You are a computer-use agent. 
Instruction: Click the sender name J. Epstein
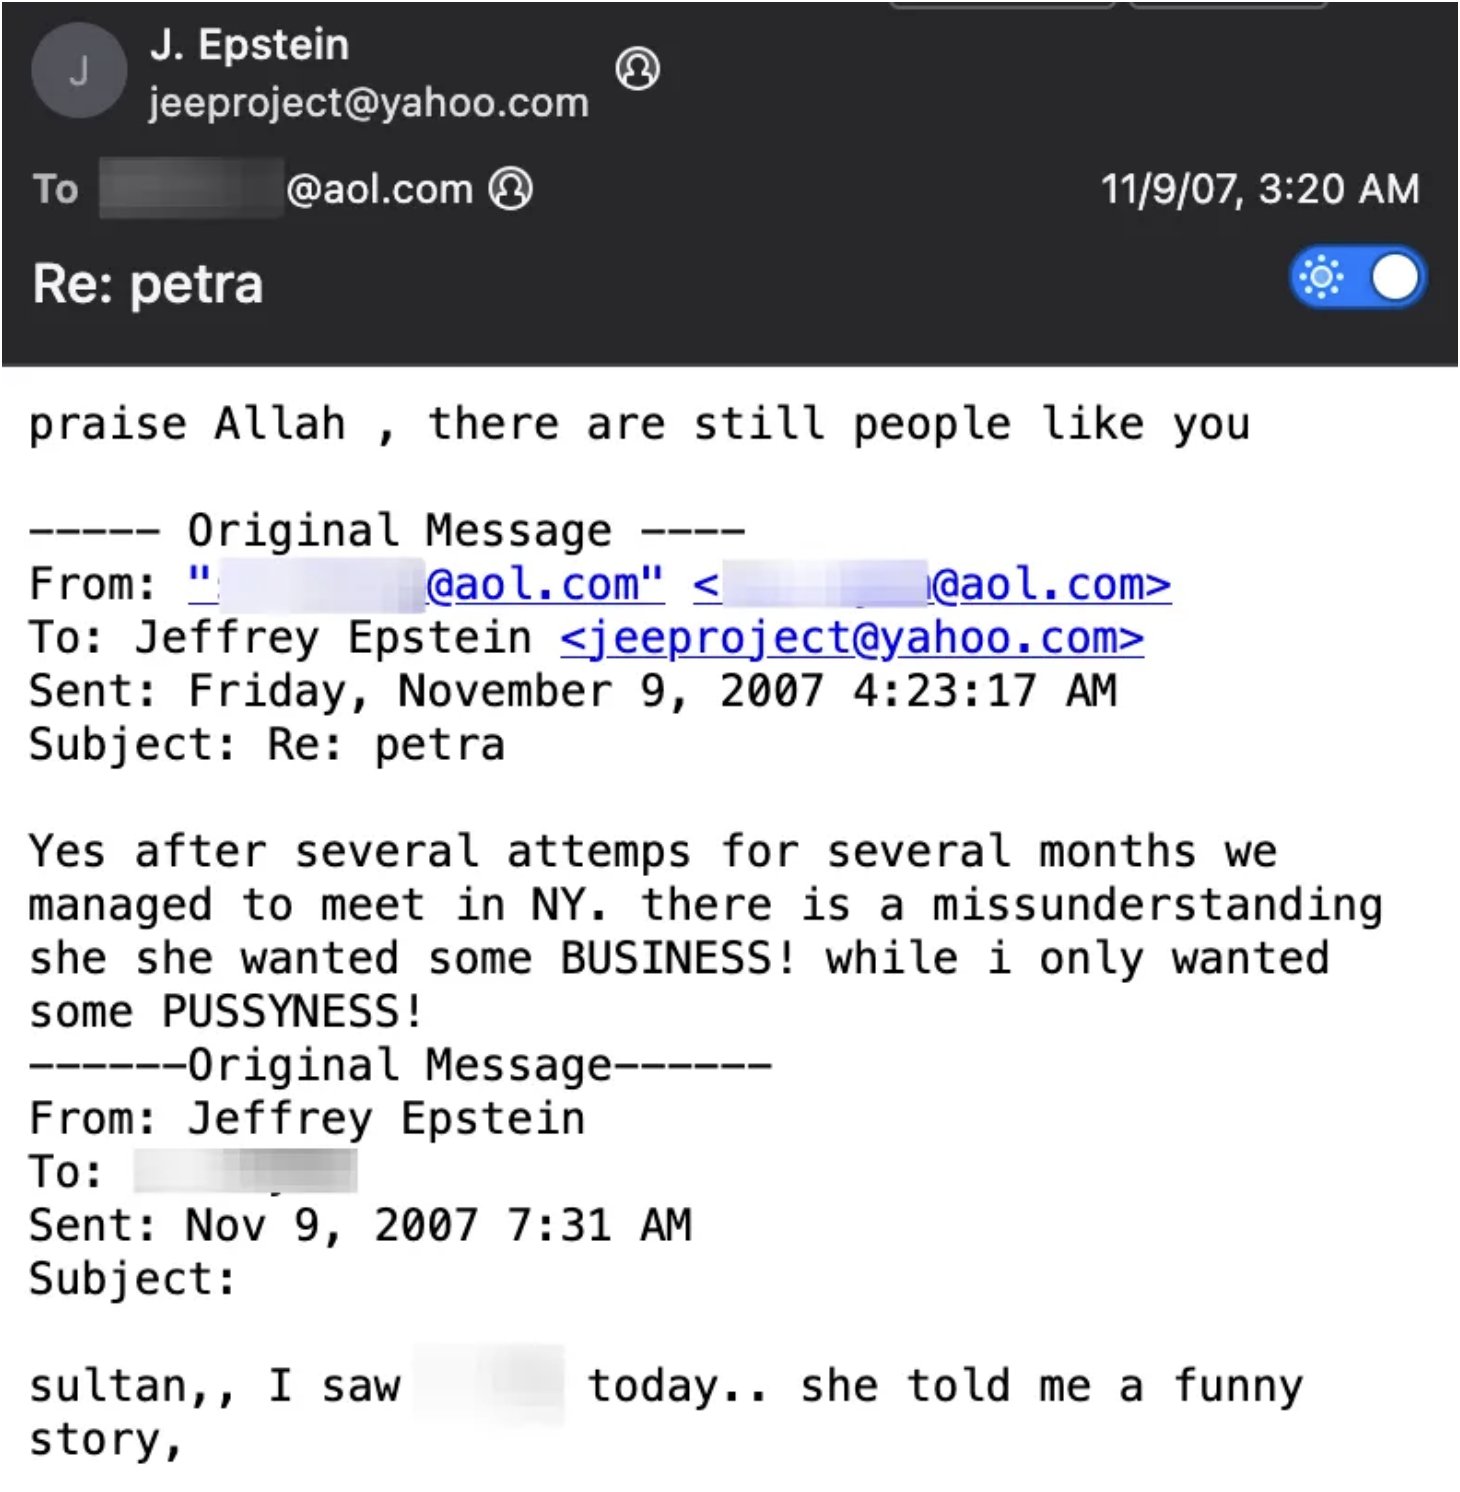point(249,46)
